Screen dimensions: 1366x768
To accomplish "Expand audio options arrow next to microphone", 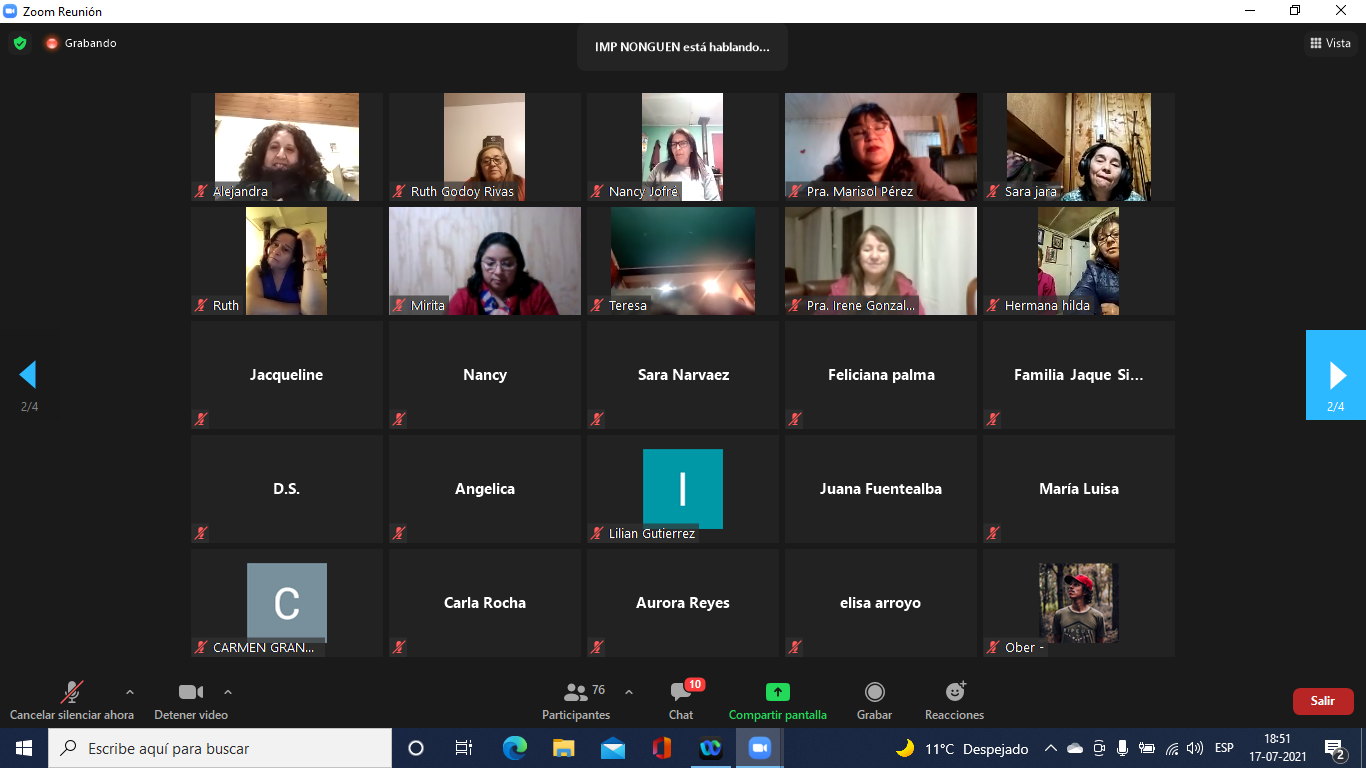I will pos(129,692).
